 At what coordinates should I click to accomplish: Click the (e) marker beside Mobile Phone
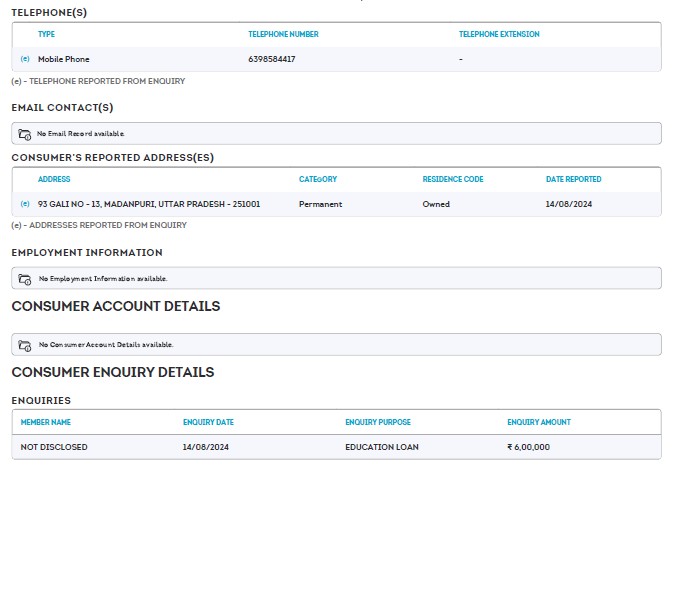point(25,59)
